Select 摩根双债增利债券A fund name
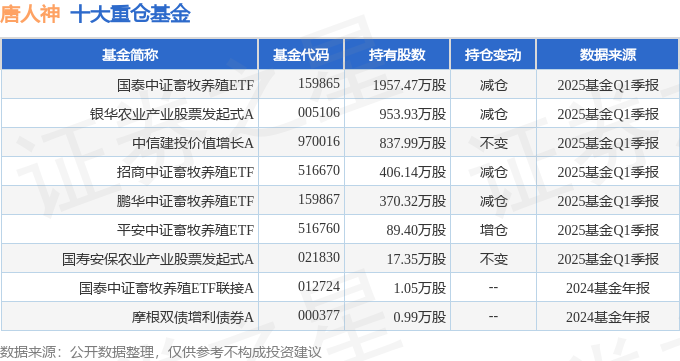 [193, 317]
